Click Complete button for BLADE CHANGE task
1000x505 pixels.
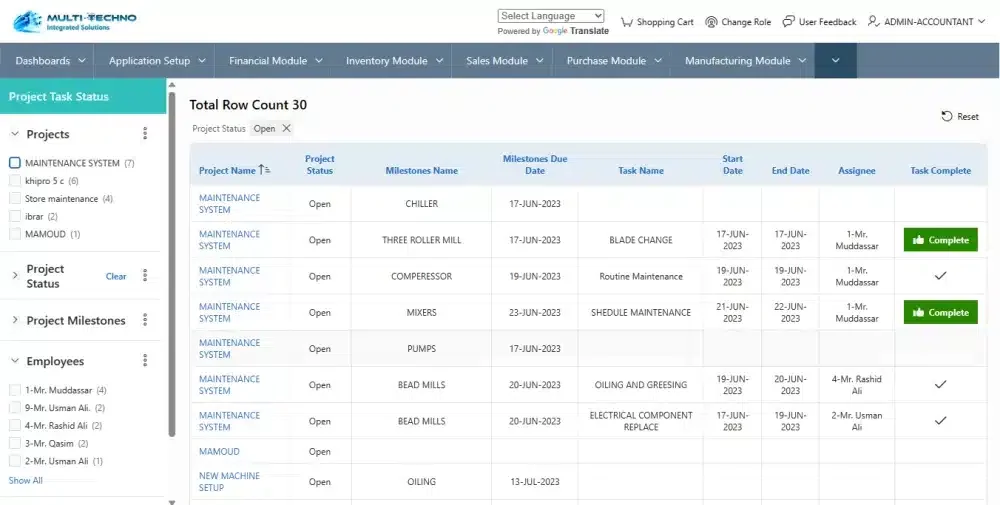click(x=940, y=240)
